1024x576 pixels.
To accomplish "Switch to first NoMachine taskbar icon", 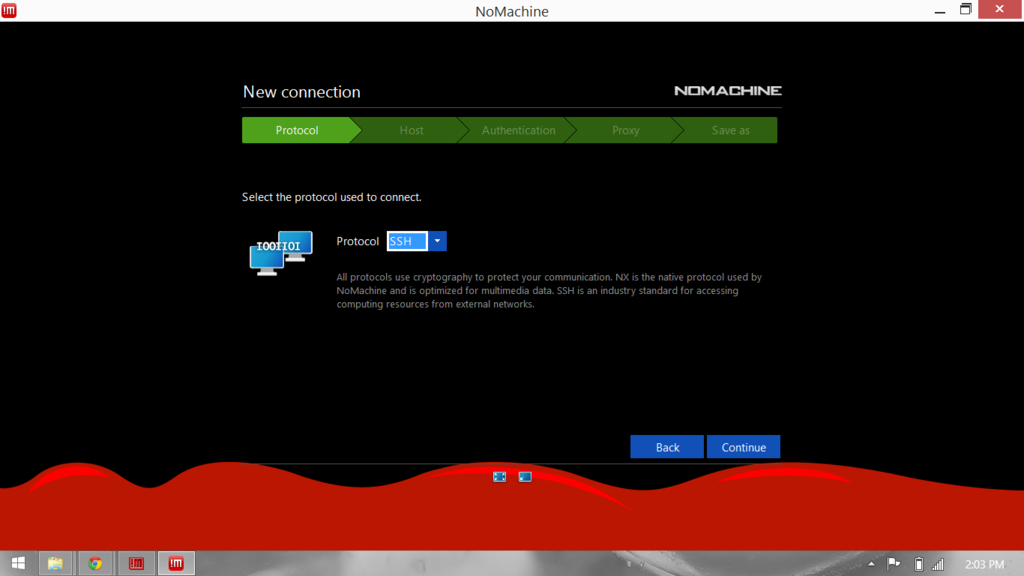I will 136,563.
